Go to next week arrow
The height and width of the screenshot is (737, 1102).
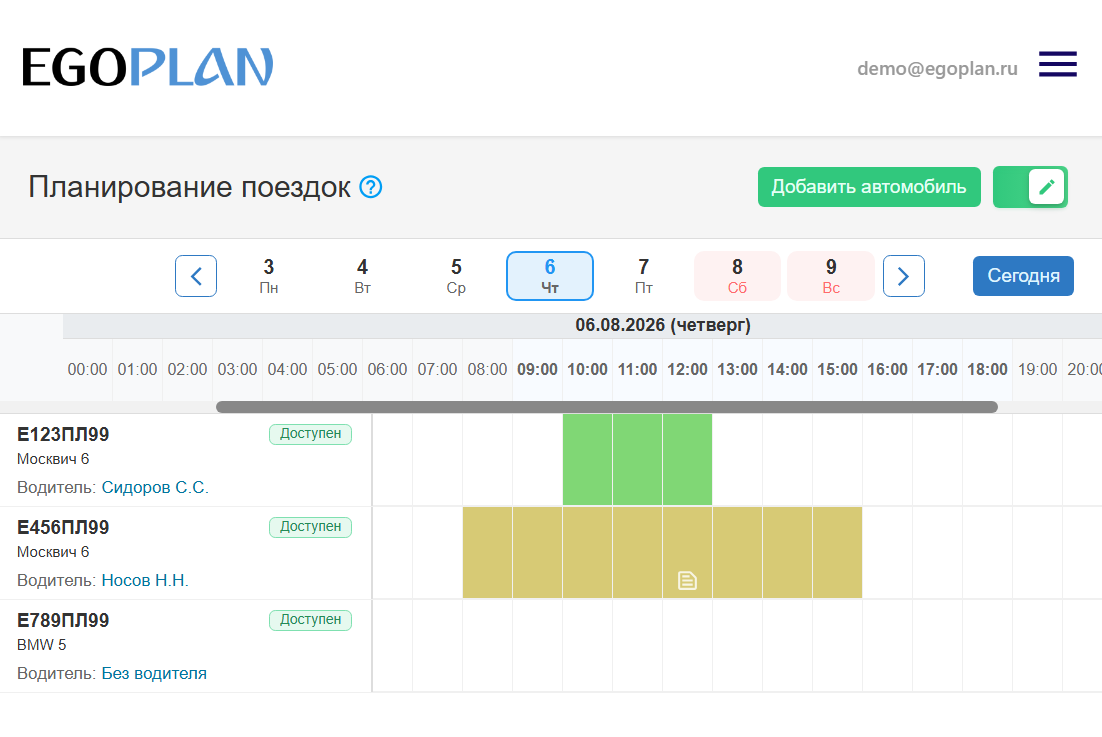904,276
